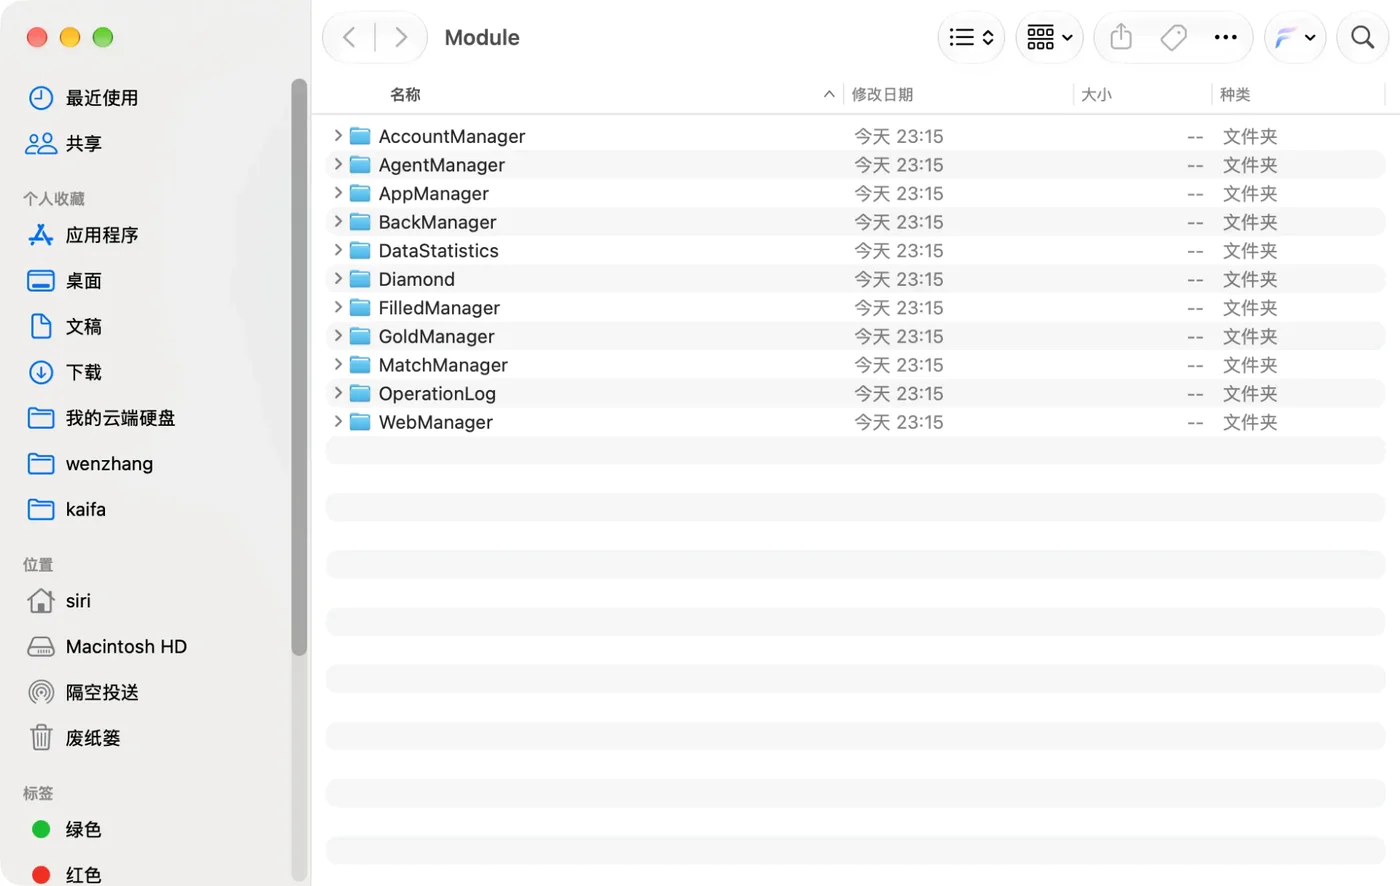Open the grouping options dropdown
This screenshot has height=886, width=1400.
[x=1049, y=38]
